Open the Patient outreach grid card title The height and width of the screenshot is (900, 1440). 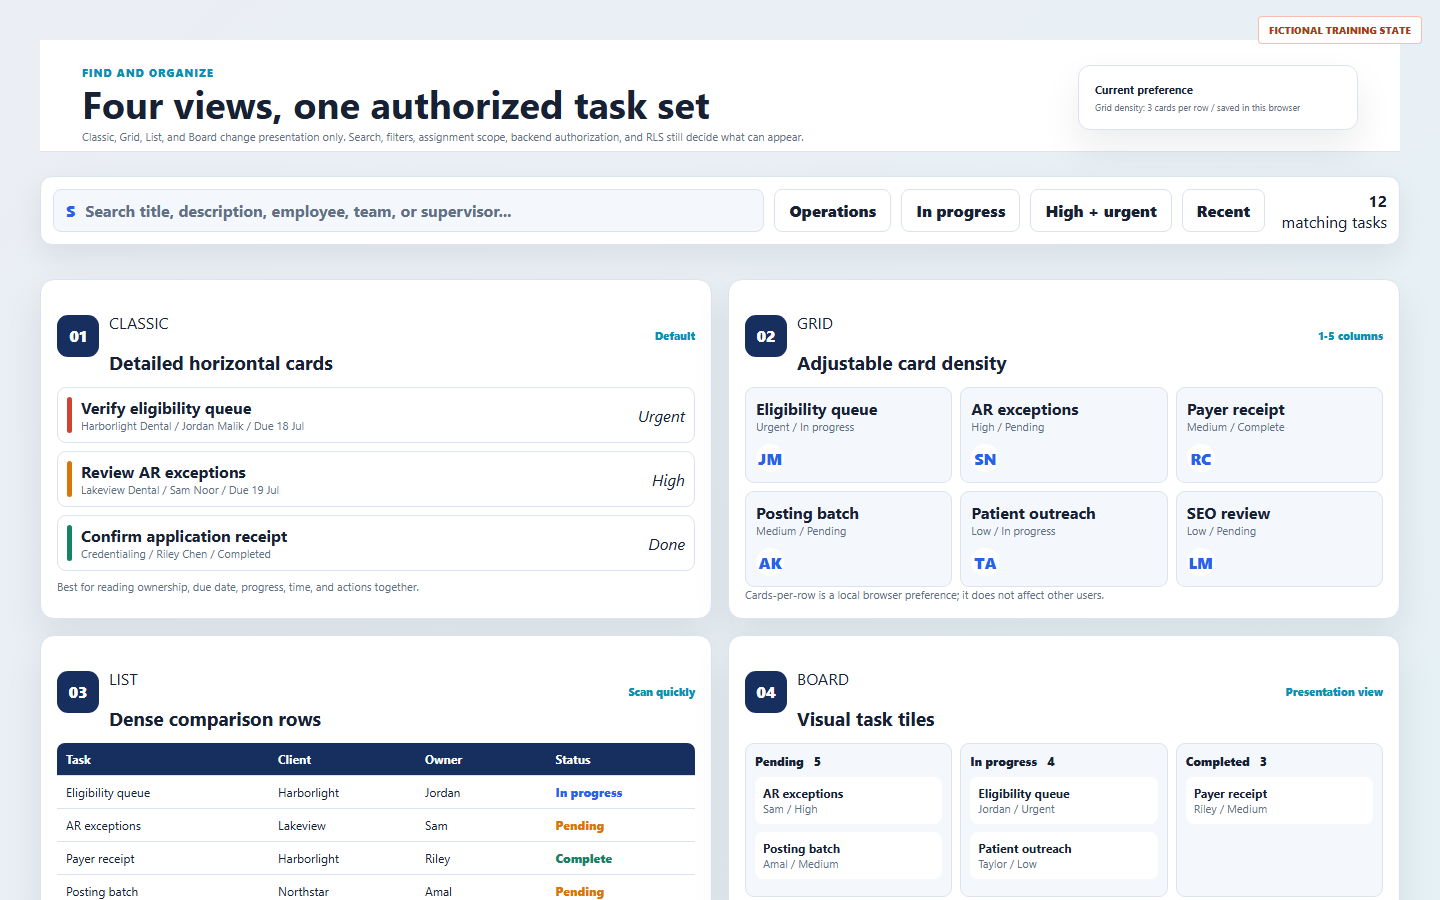coord(1033,514)
